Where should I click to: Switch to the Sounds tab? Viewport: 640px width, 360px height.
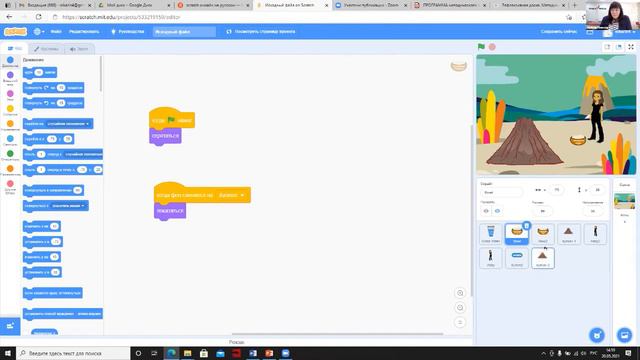pyautogui.click(x=79, y=49)
